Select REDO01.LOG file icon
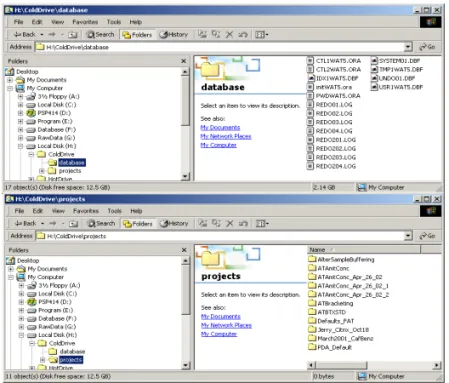Screen dimensions: 449x383 pyautogui.click(x=310, y=105)
